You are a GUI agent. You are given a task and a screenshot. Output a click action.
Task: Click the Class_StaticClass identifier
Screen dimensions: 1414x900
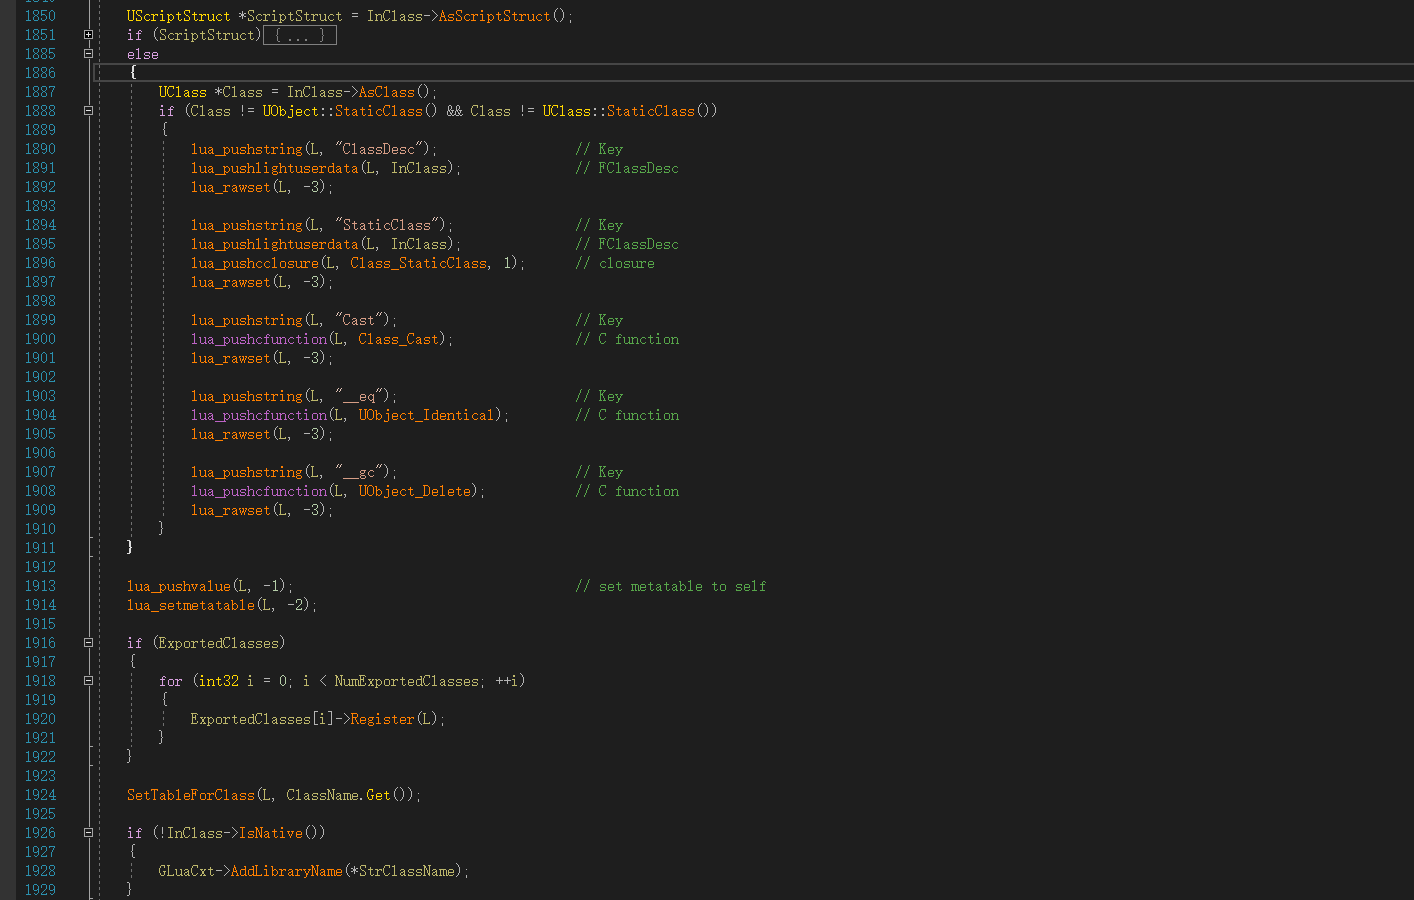click(x=418, y=263)
